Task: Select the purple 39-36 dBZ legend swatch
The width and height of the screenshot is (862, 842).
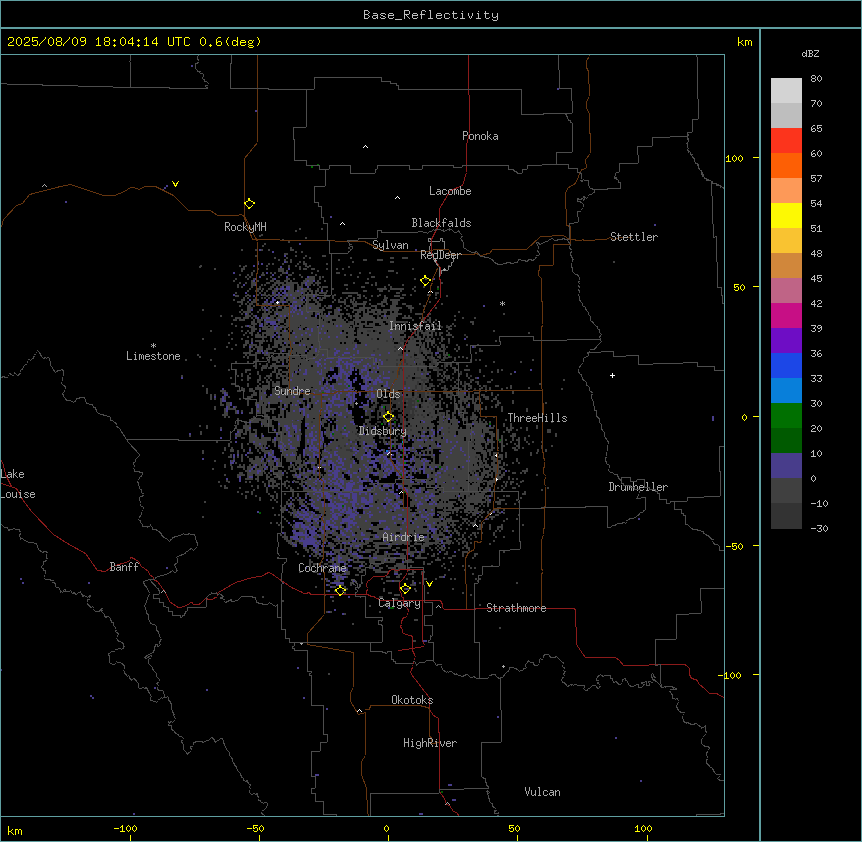Action: click(x=786, y=341)
